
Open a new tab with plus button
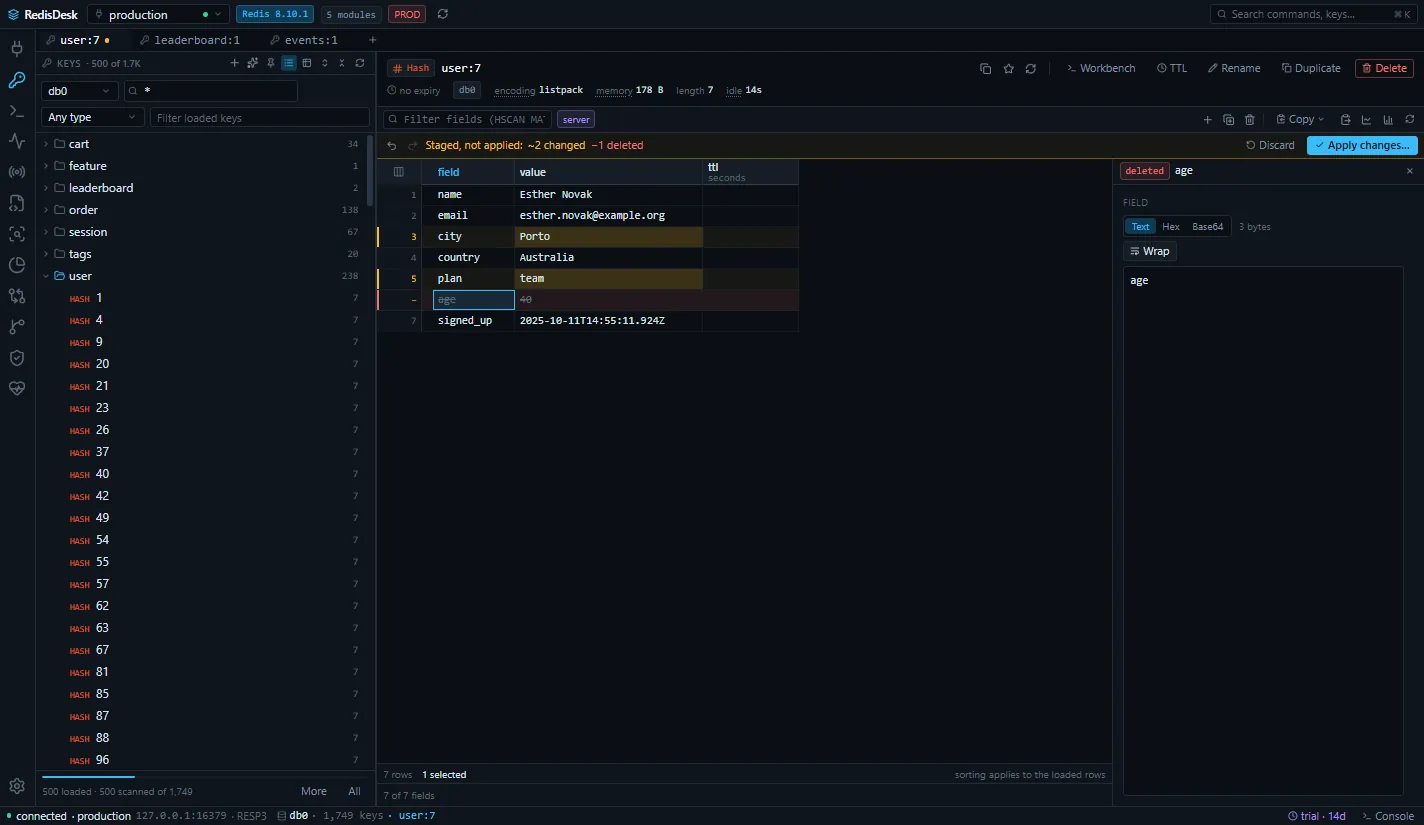pyautogui.click(x=373, y=40)
